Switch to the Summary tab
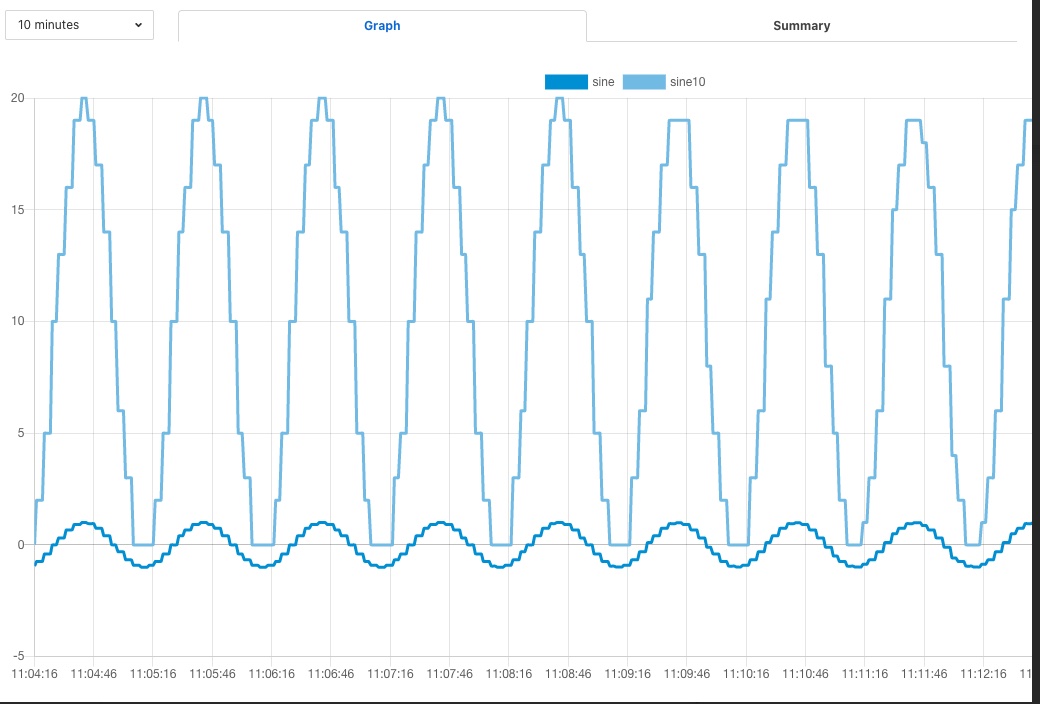Viewport: 1040px width, 704px height. coord(801,26)
